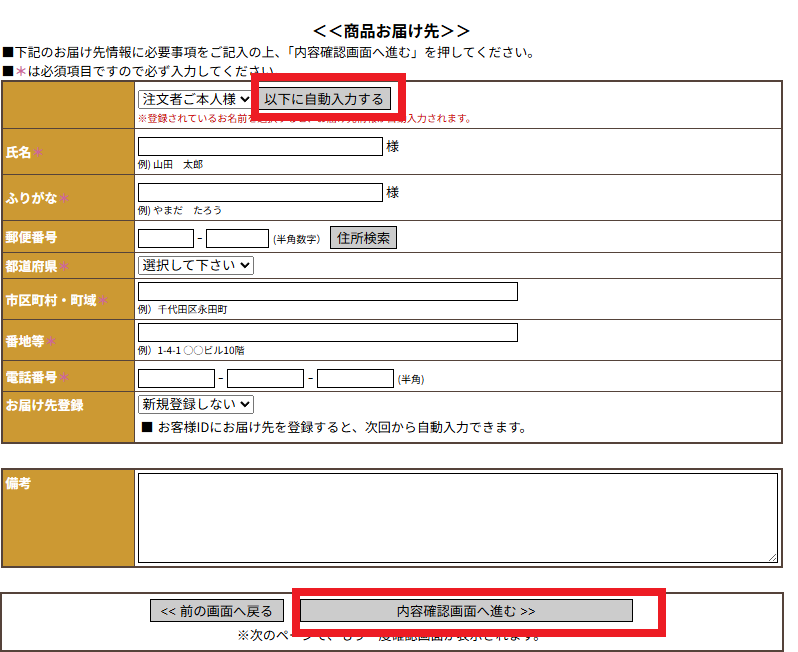Go back with << 前の画面へ戻る button

point(217,611)
